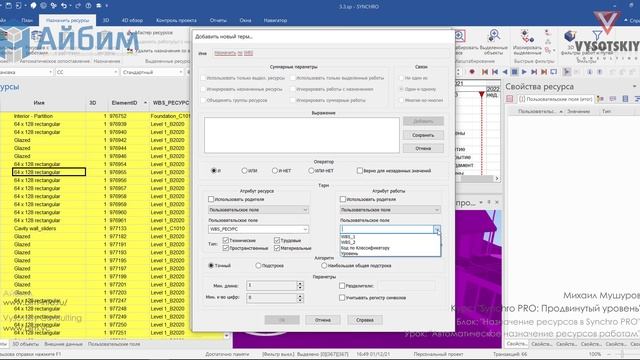Jump to project end with the orange forward icon
Viewport: 640px width, 360px height.
tap(544, 72)
